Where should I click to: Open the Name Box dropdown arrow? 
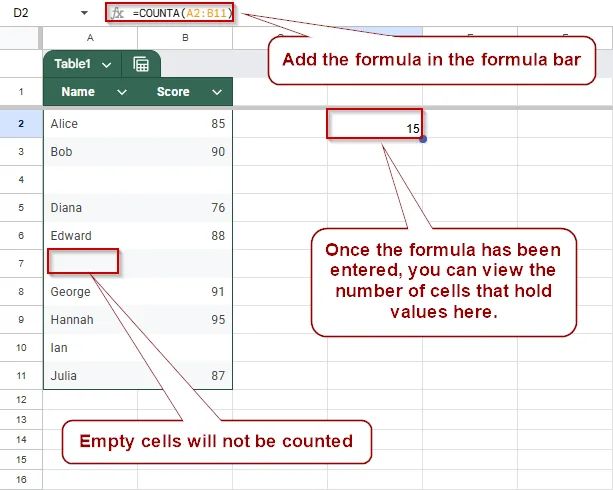[x=84, y=13]
